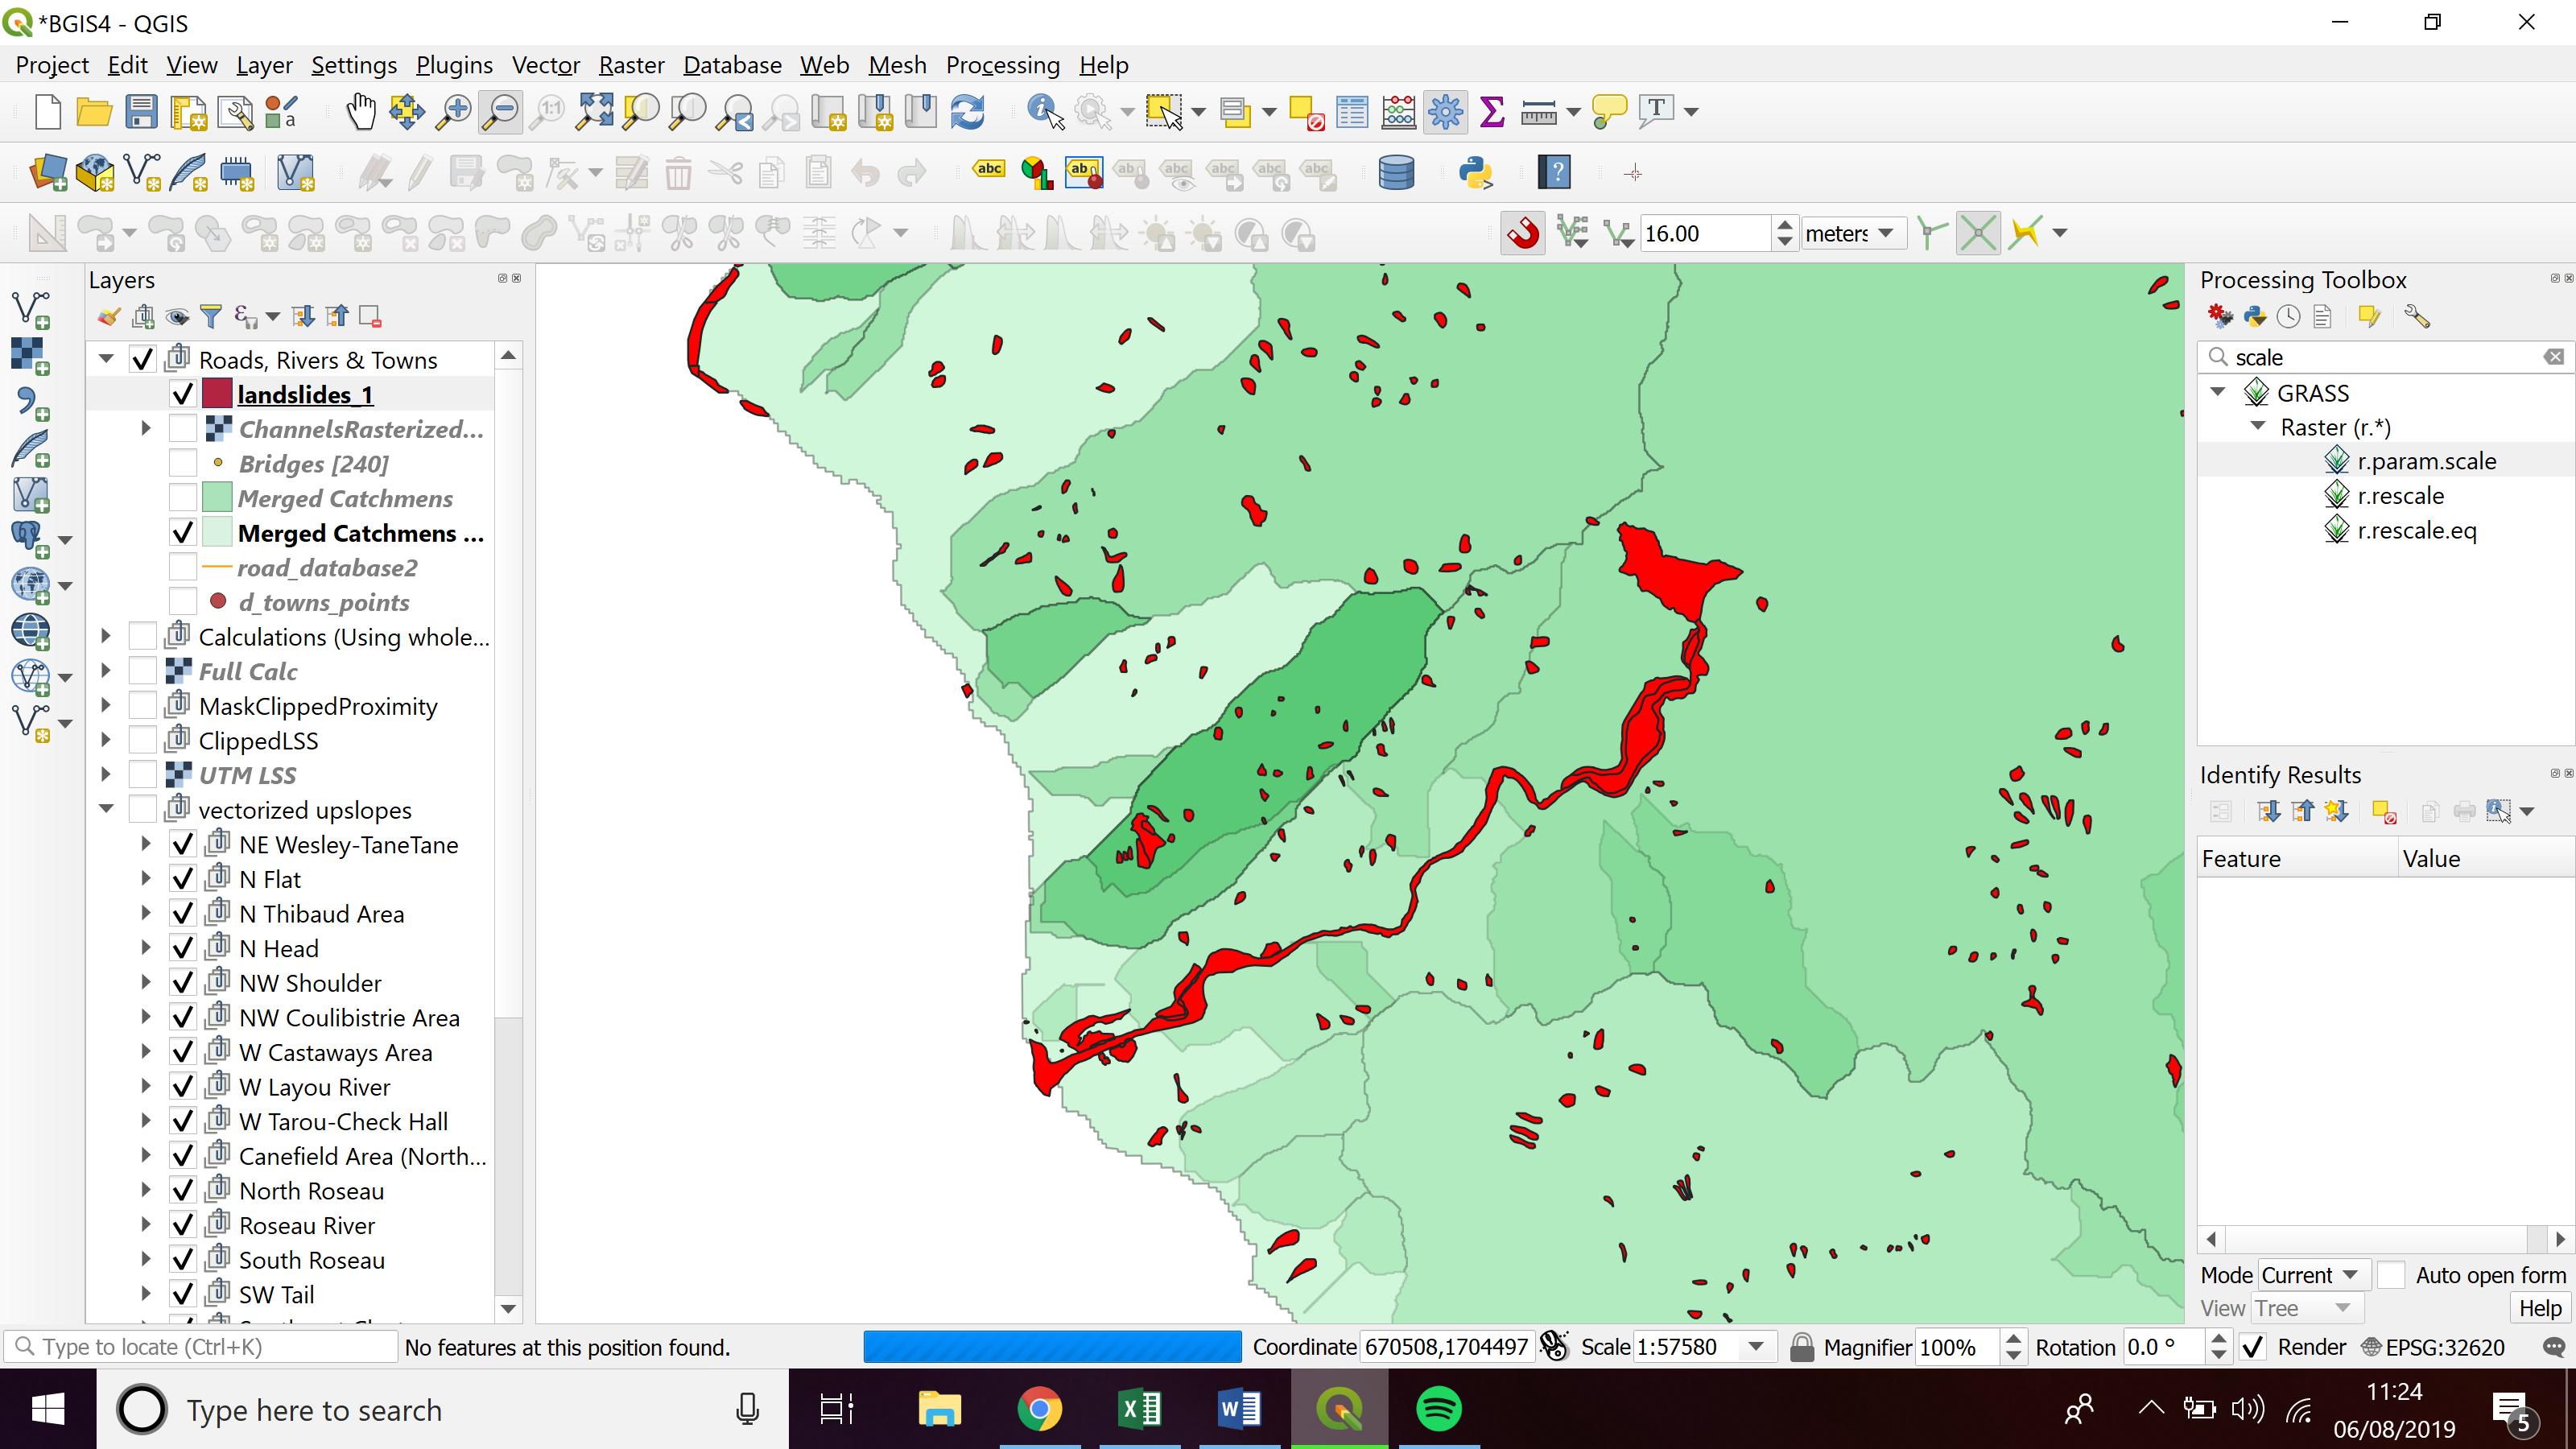Open the attribute table icon

click(1352, 111)
